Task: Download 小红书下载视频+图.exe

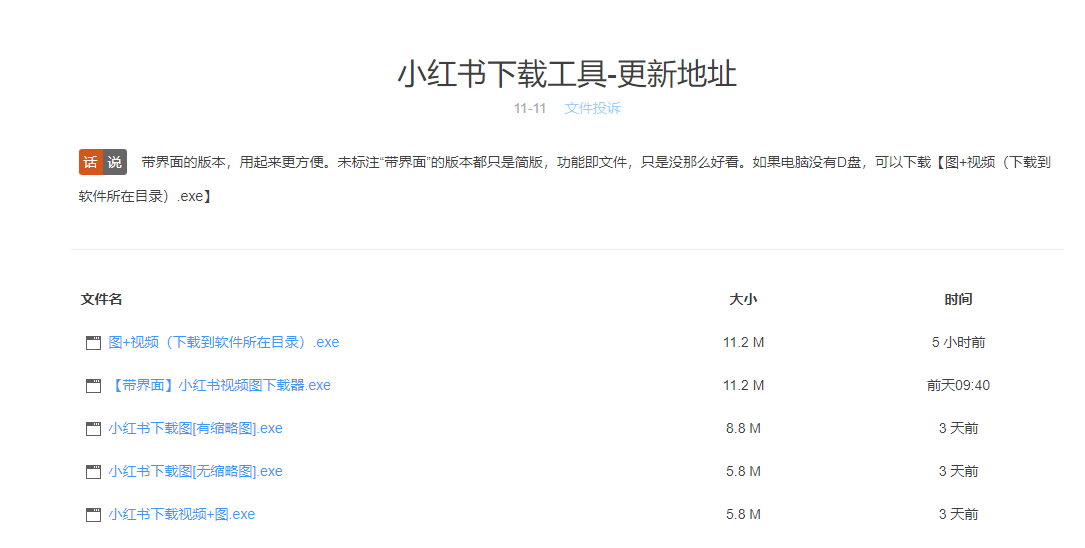Action: [x=182, y=514]
